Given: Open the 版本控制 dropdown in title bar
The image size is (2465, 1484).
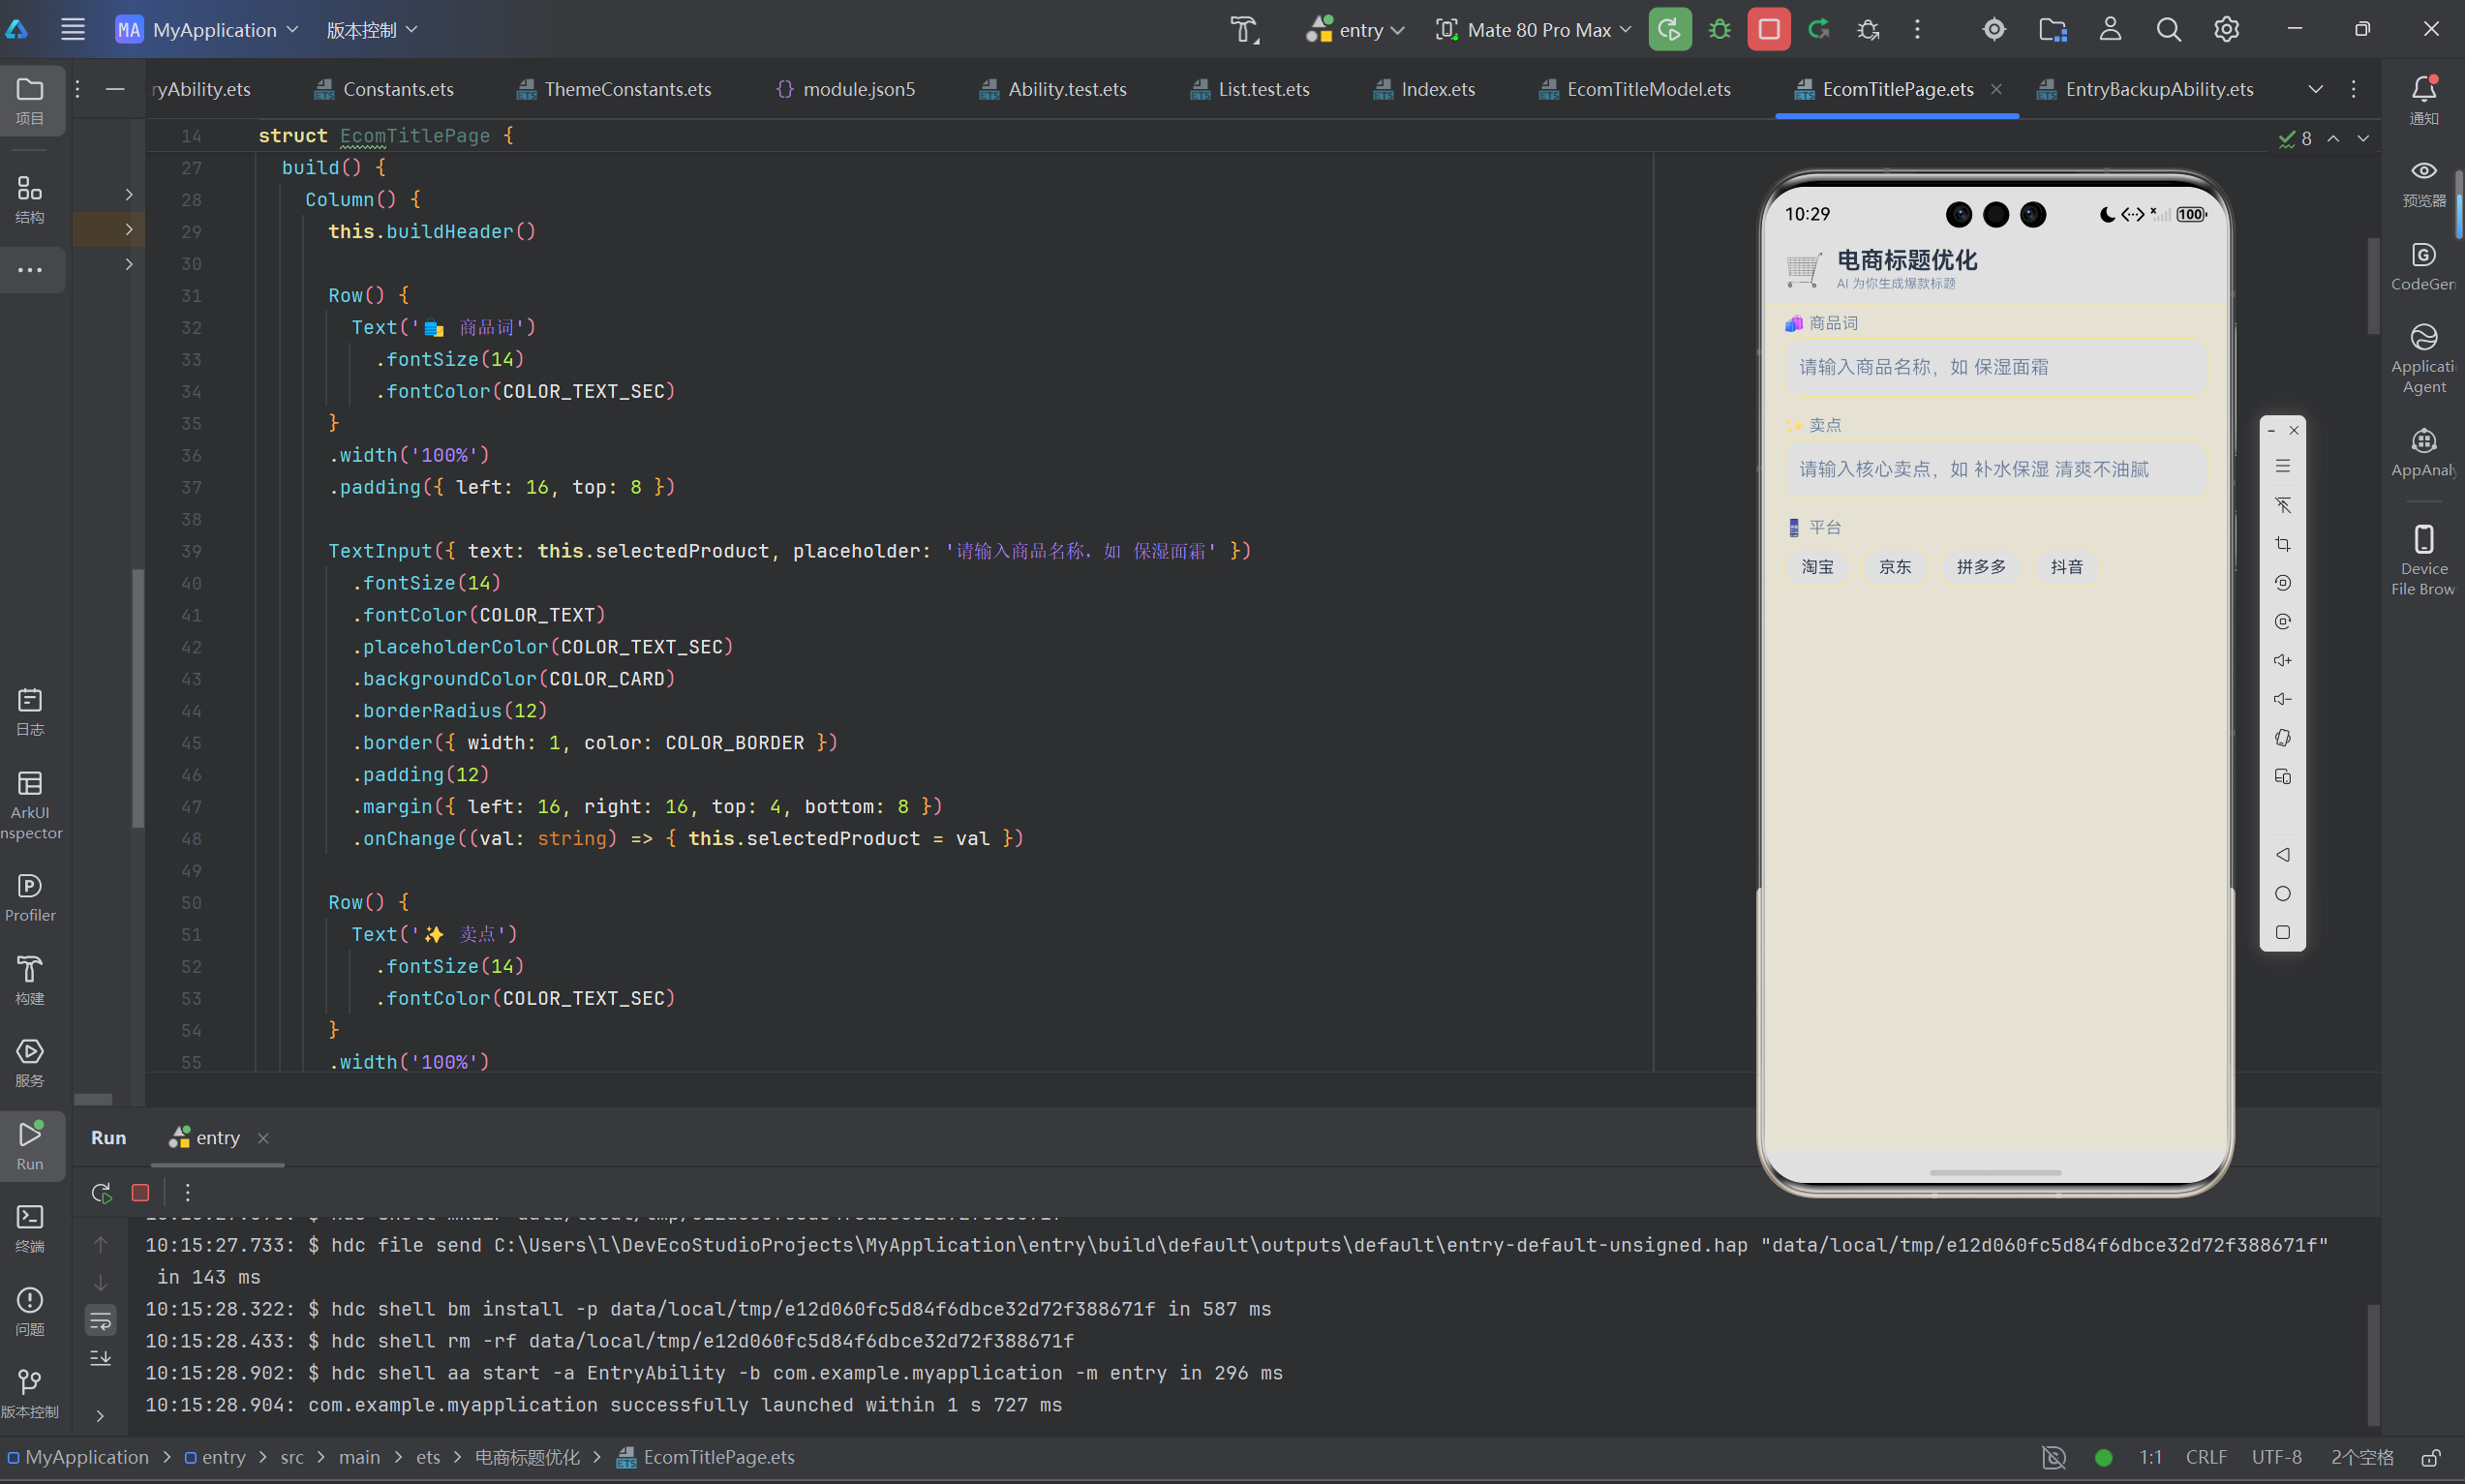Looking at the screenshot, I should pos(372,29).
